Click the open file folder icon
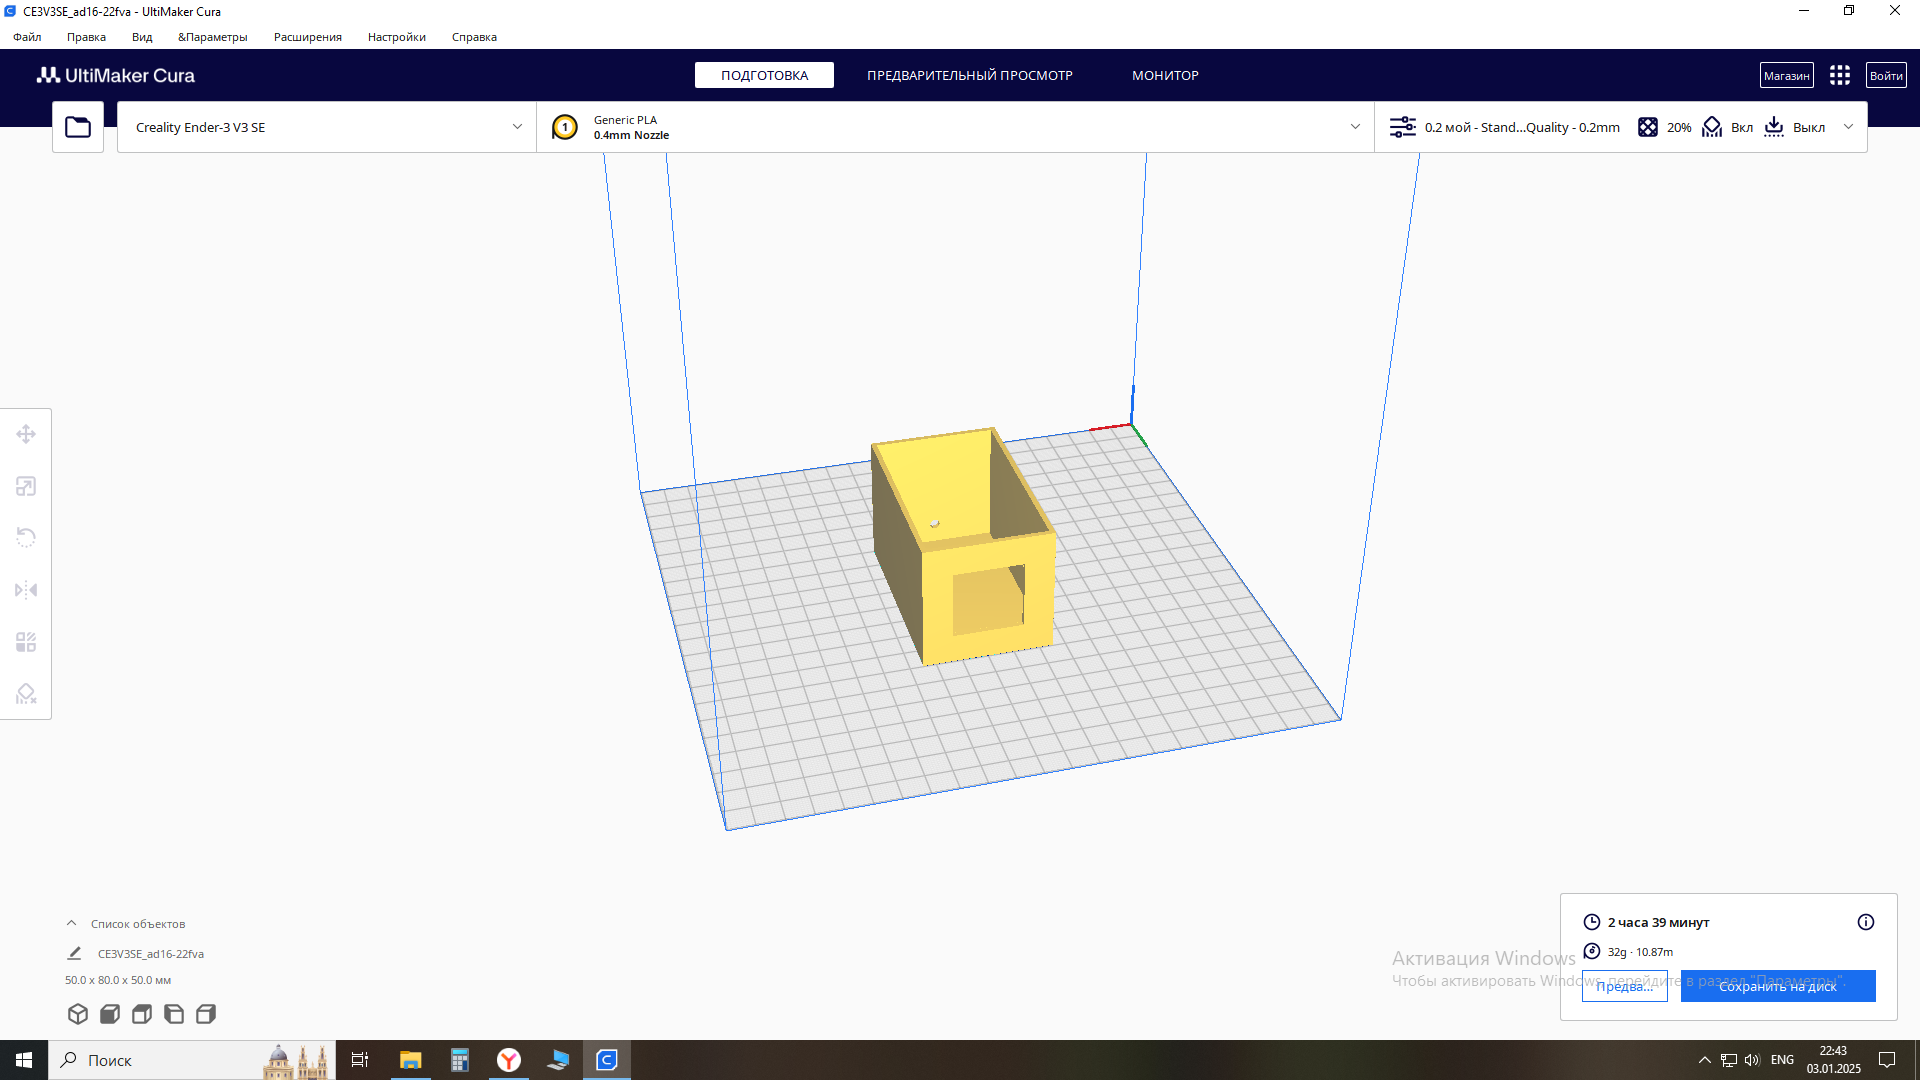The image size is (1920, 1080). pyautogui.click(x=78, y=127)
